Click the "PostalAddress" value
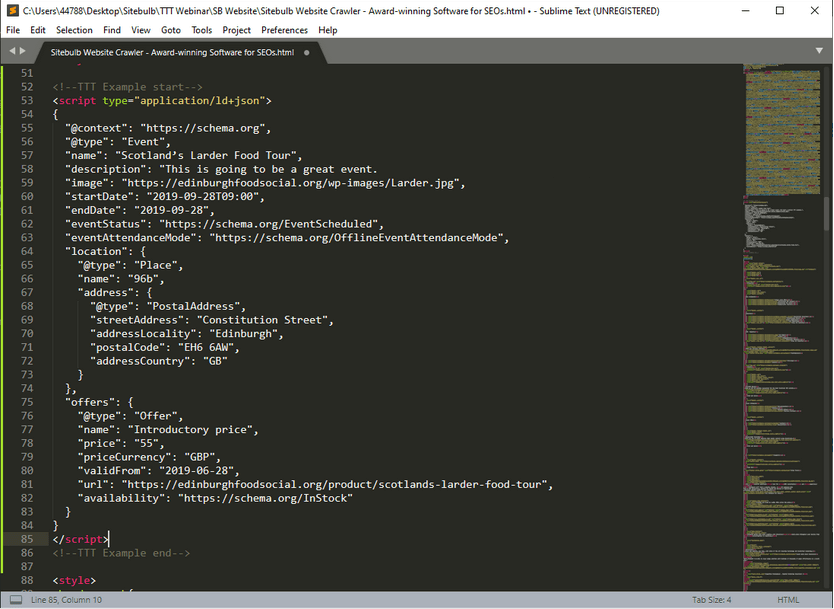The image size is (834, 609). click(x=193, y=306)
